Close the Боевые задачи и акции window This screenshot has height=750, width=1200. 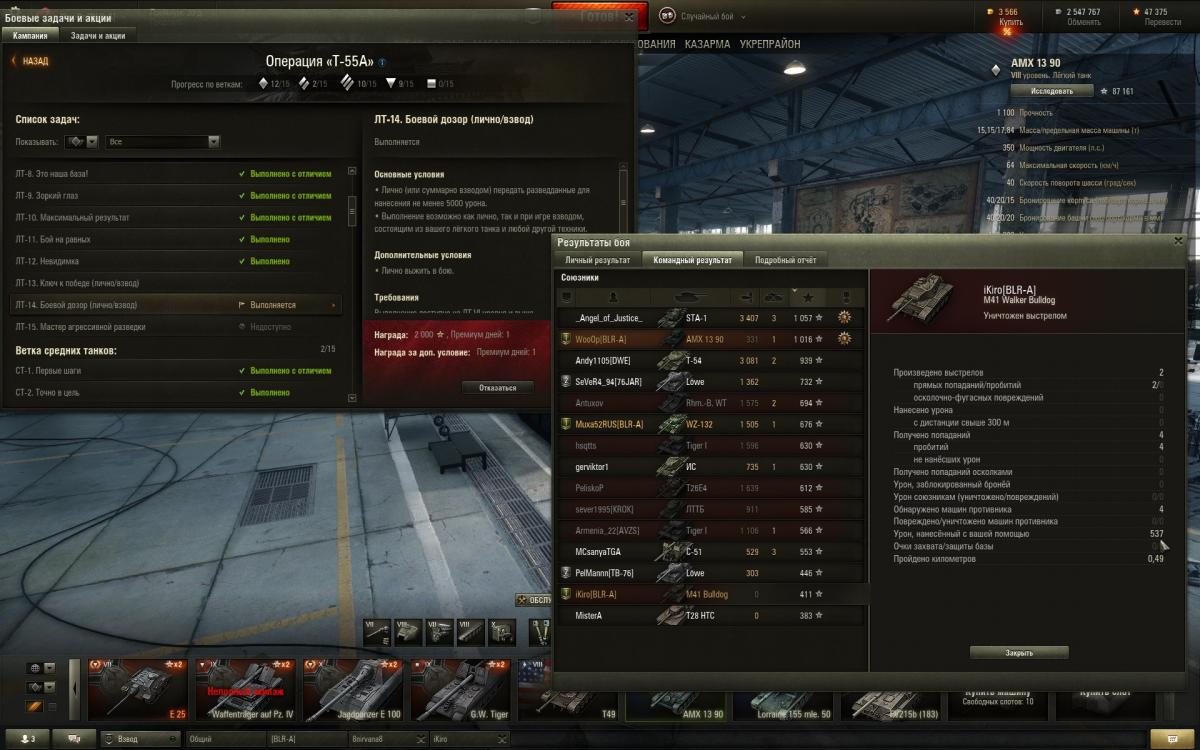click(628, 17)
